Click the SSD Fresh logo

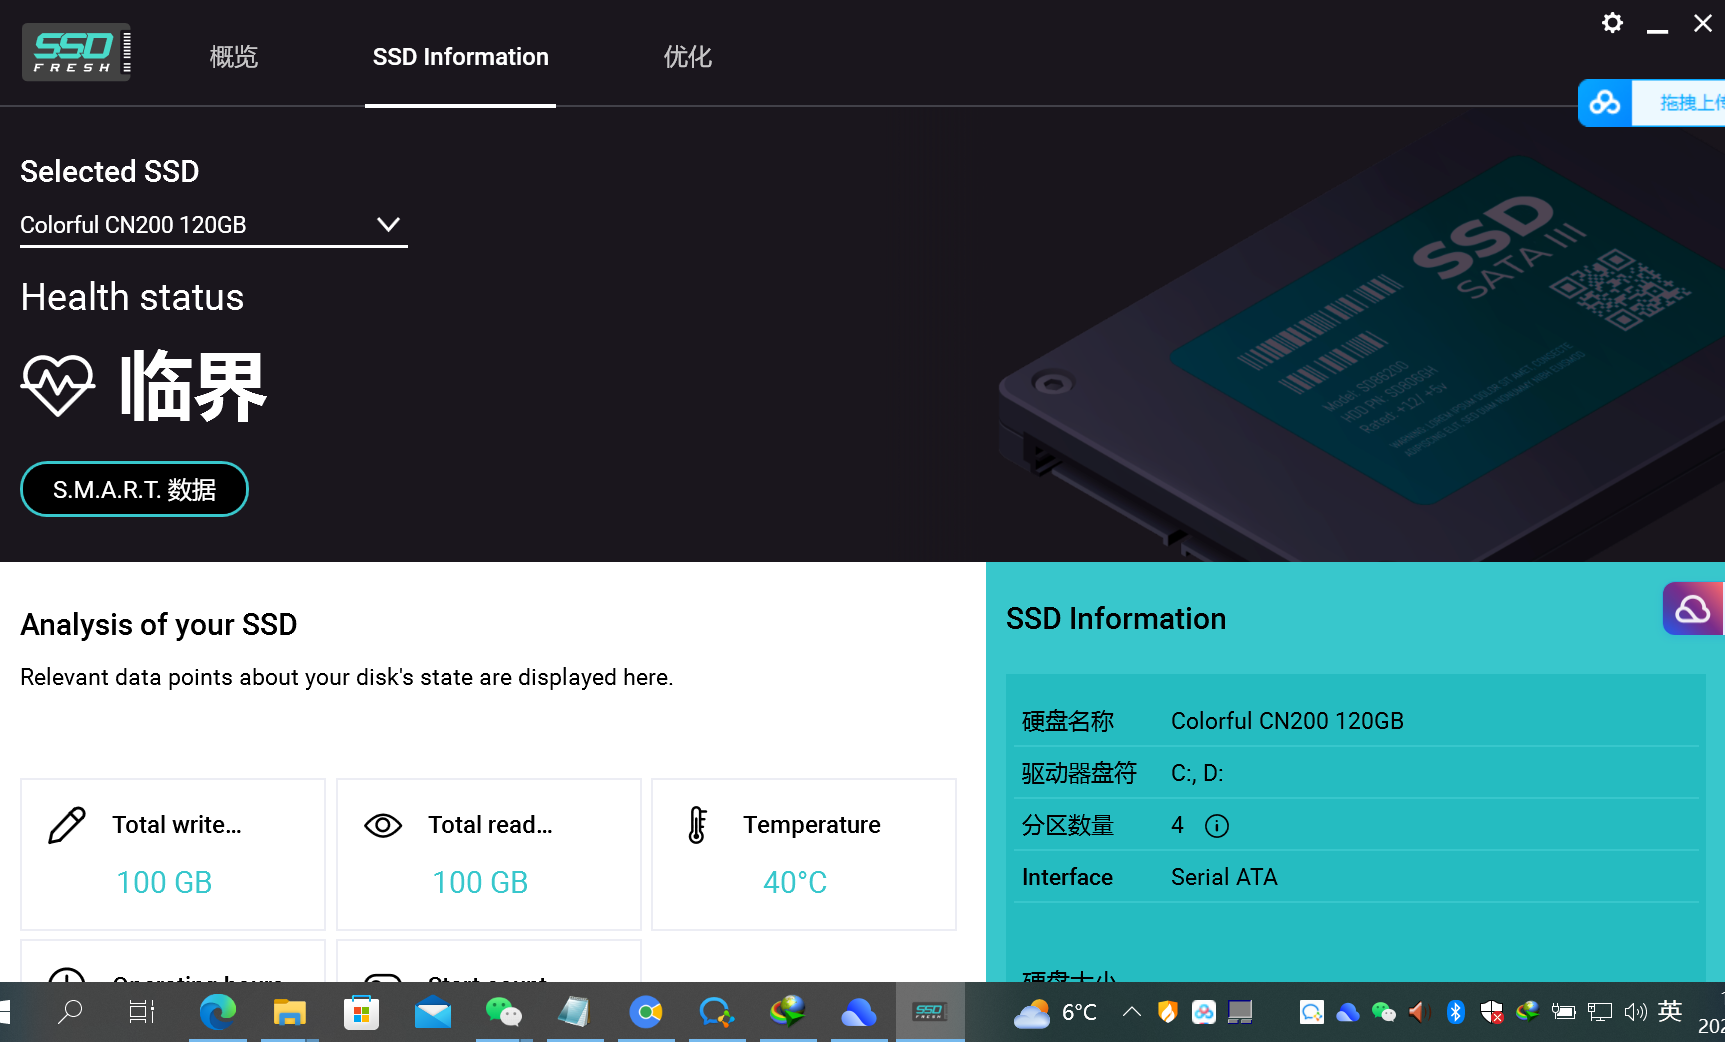pos(77,52)
